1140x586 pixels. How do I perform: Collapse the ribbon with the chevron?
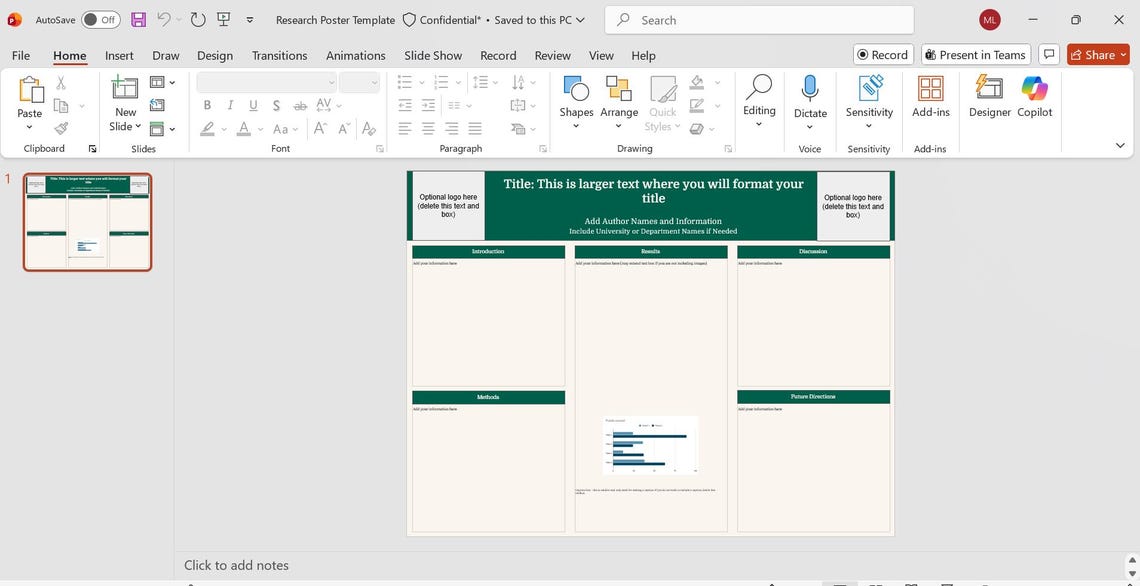coord(1120,145)
